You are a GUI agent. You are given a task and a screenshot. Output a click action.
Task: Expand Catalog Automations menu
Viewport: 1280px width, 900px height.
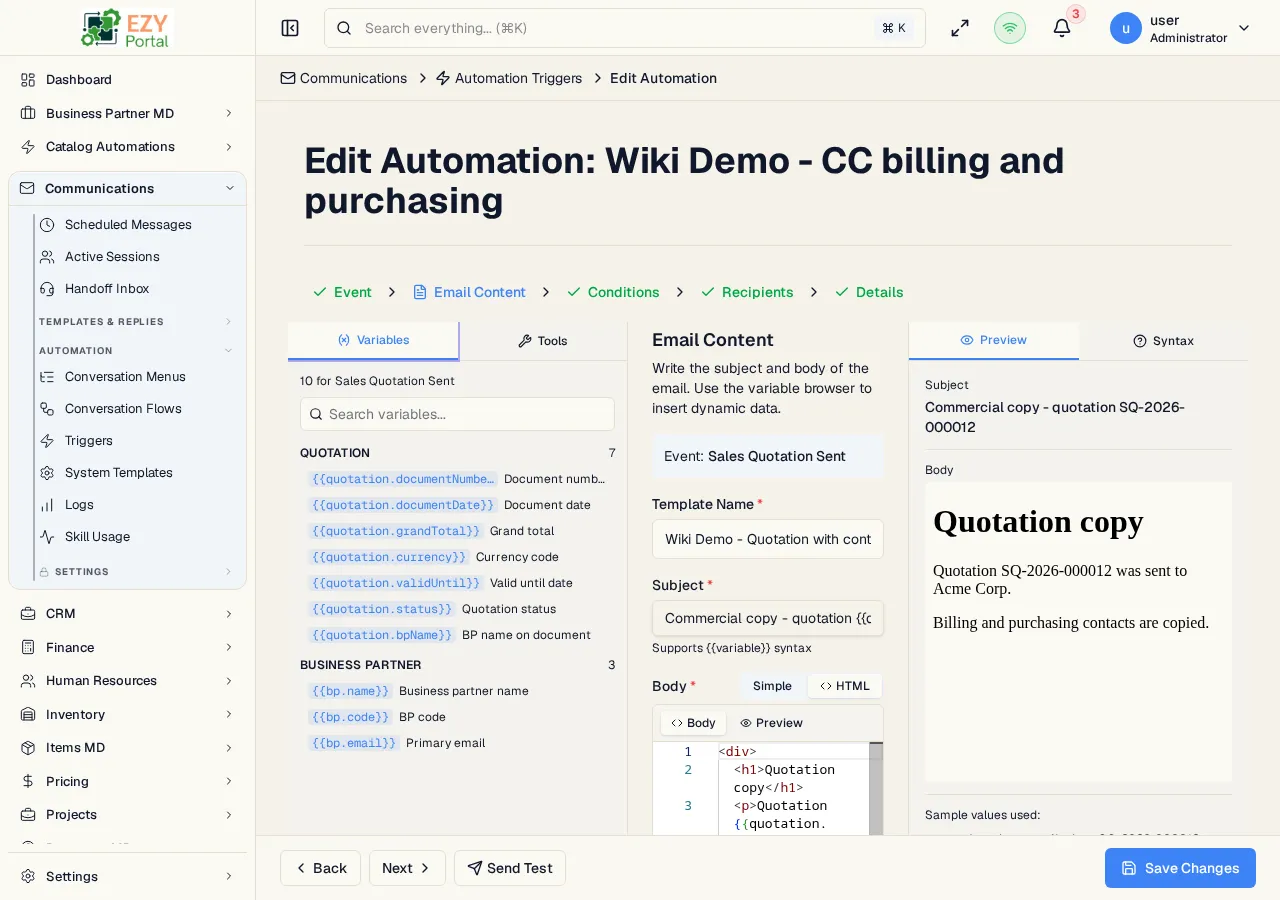click(128, 147)
